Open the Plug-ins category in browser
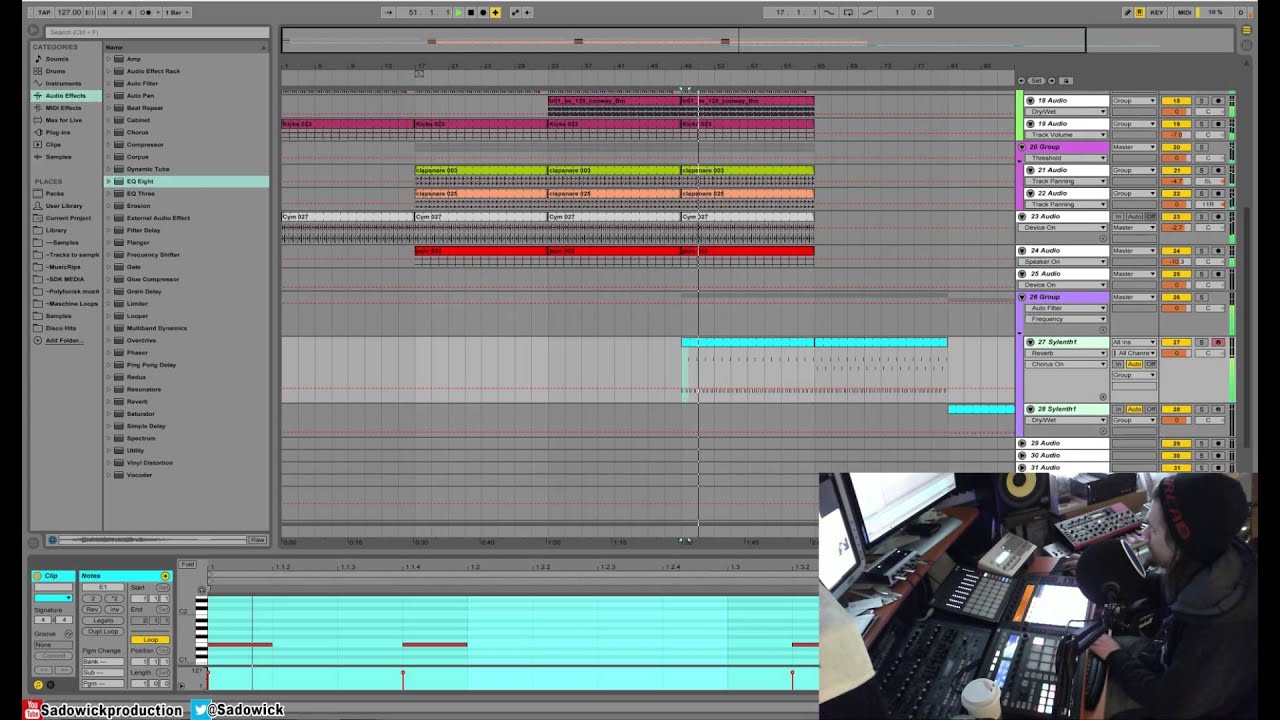This screenshot has width=1280, height=720. tap(58, 132)
